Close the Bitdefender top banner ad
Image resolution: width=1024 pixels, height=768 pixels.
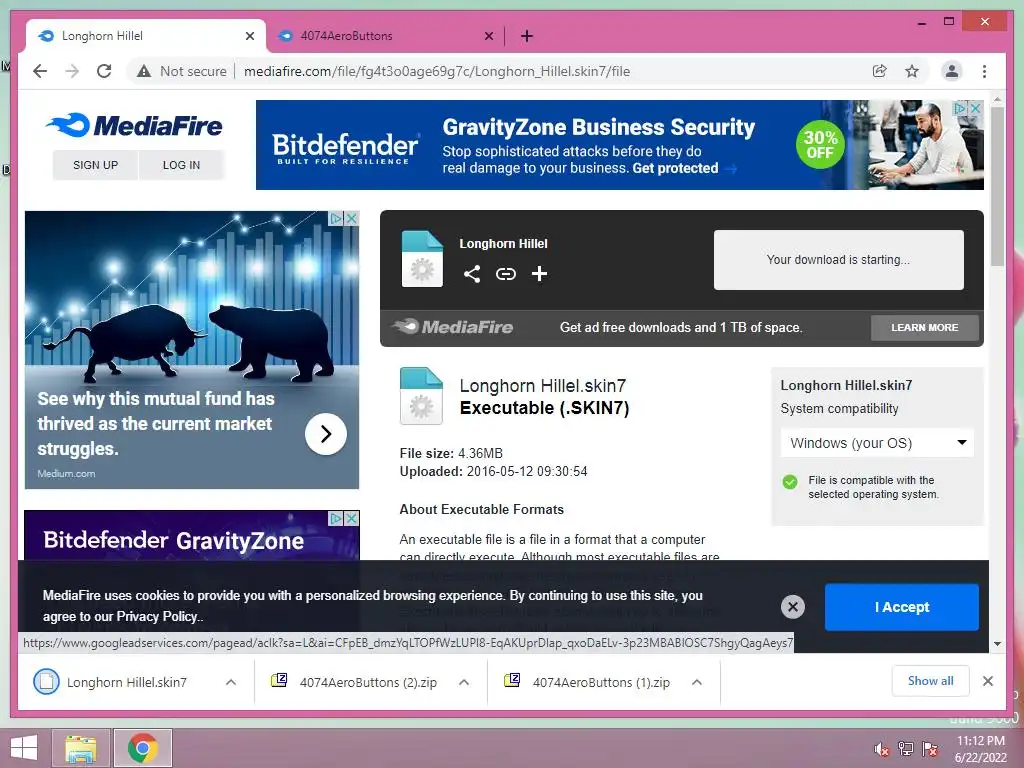pos(975,108)
